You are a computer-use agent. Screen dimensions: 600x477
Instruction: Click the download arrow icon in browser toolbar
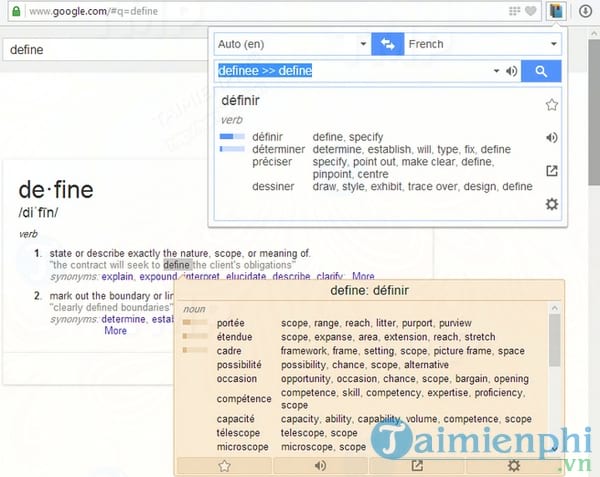pos(585,11)
